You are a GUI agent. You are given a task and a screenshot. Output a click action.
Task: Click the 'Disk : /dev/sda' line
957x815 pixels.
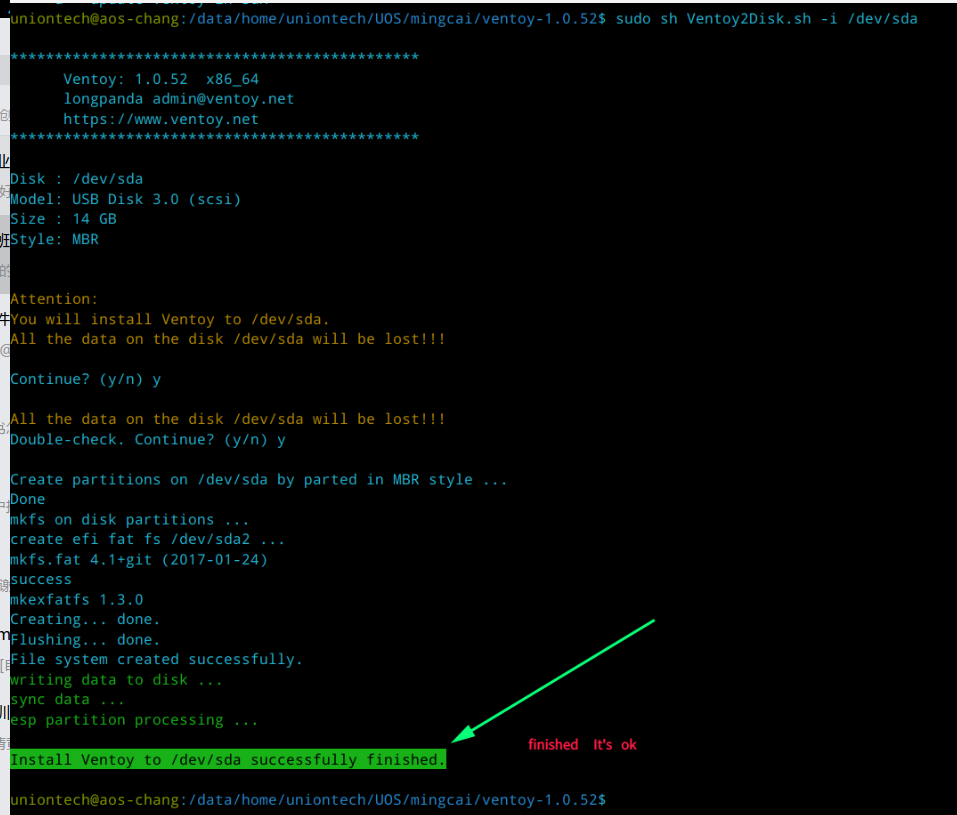click(x=77, y=179)
